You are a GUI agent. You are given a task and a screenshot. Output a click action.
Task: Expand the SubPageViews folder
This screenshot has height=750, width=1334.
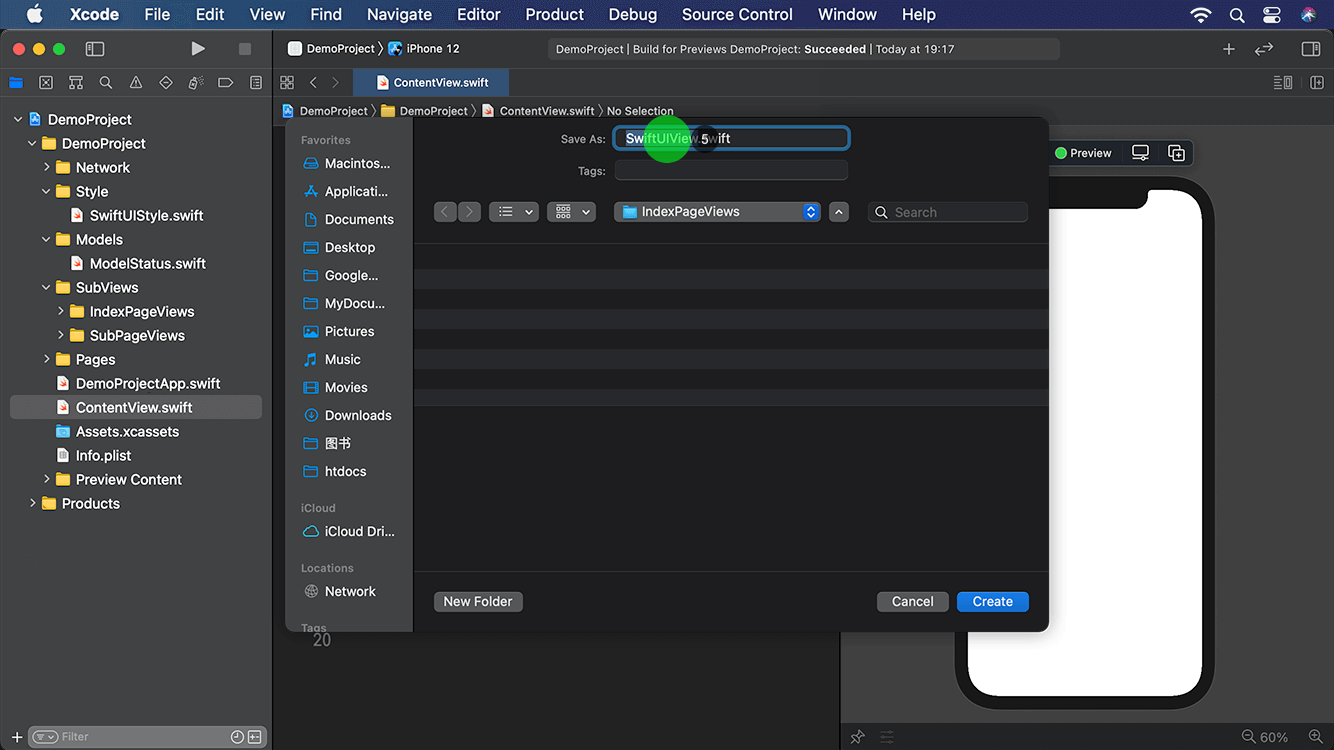[x=60, y=335]
